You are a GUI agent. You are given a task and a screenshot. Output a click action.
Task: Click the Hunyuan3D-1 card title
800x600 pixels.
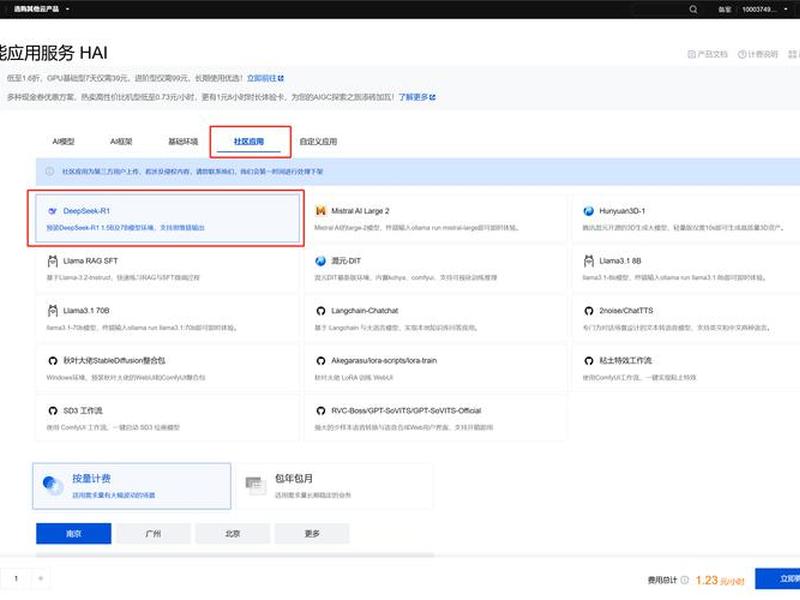[622, 211]
